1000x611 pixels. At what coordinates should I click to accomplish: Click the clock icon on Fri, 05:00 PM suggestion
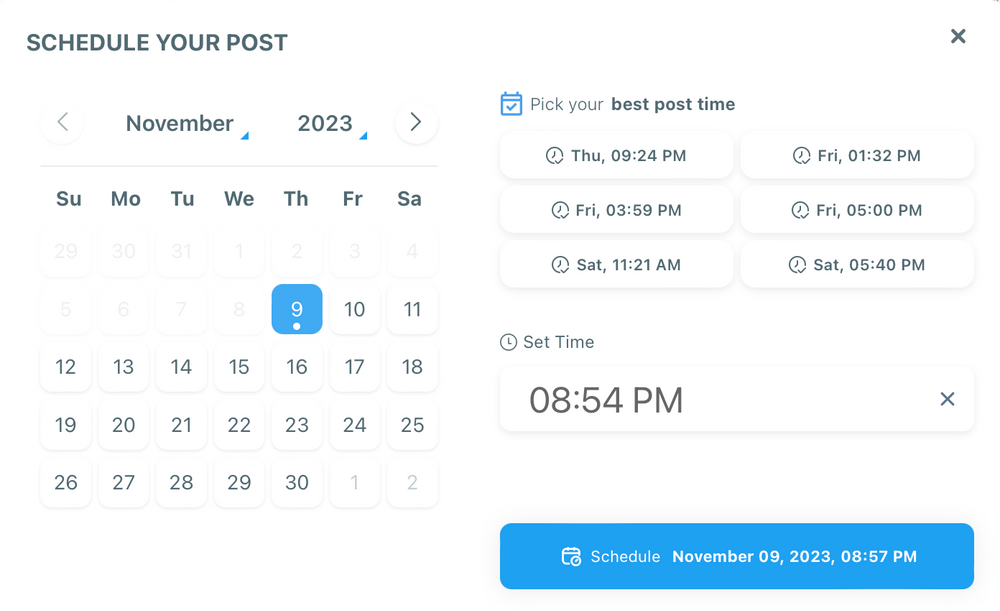click(800, 210)
